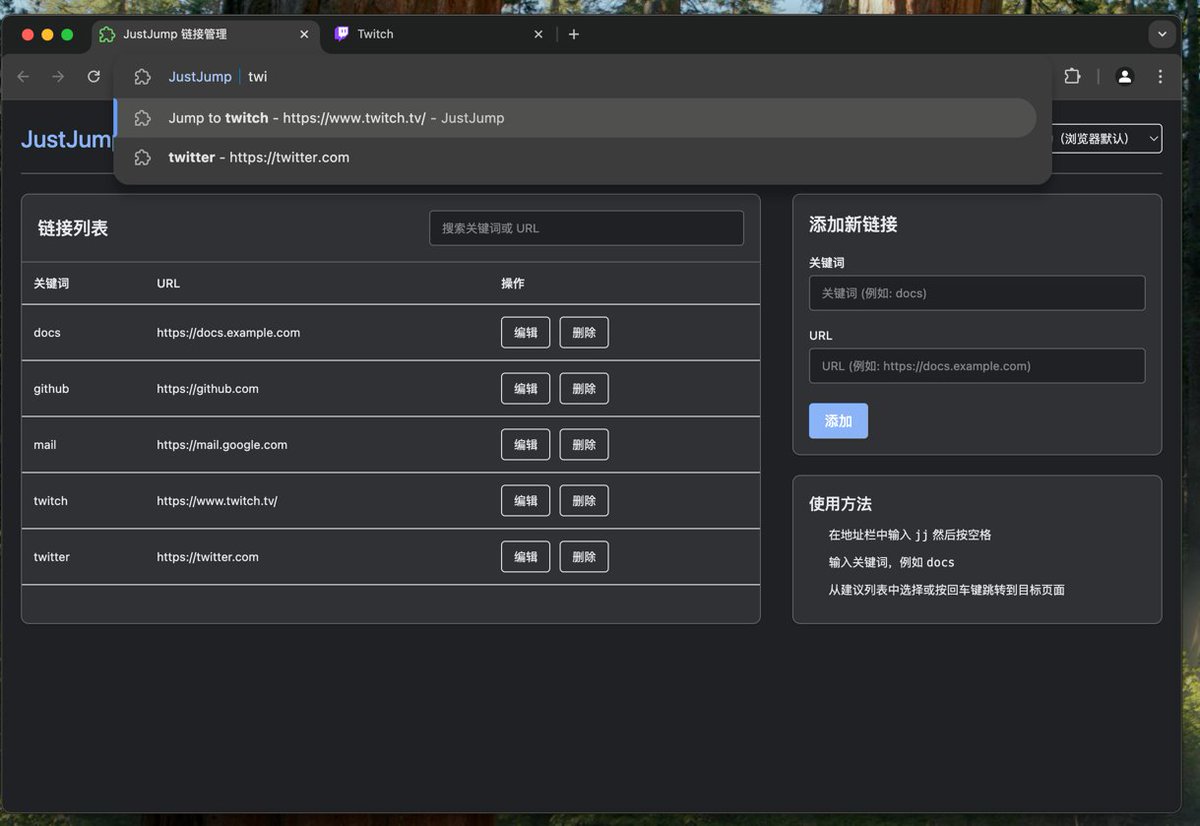
Task: Click the 添加新链接 heading
Action: 853,225
